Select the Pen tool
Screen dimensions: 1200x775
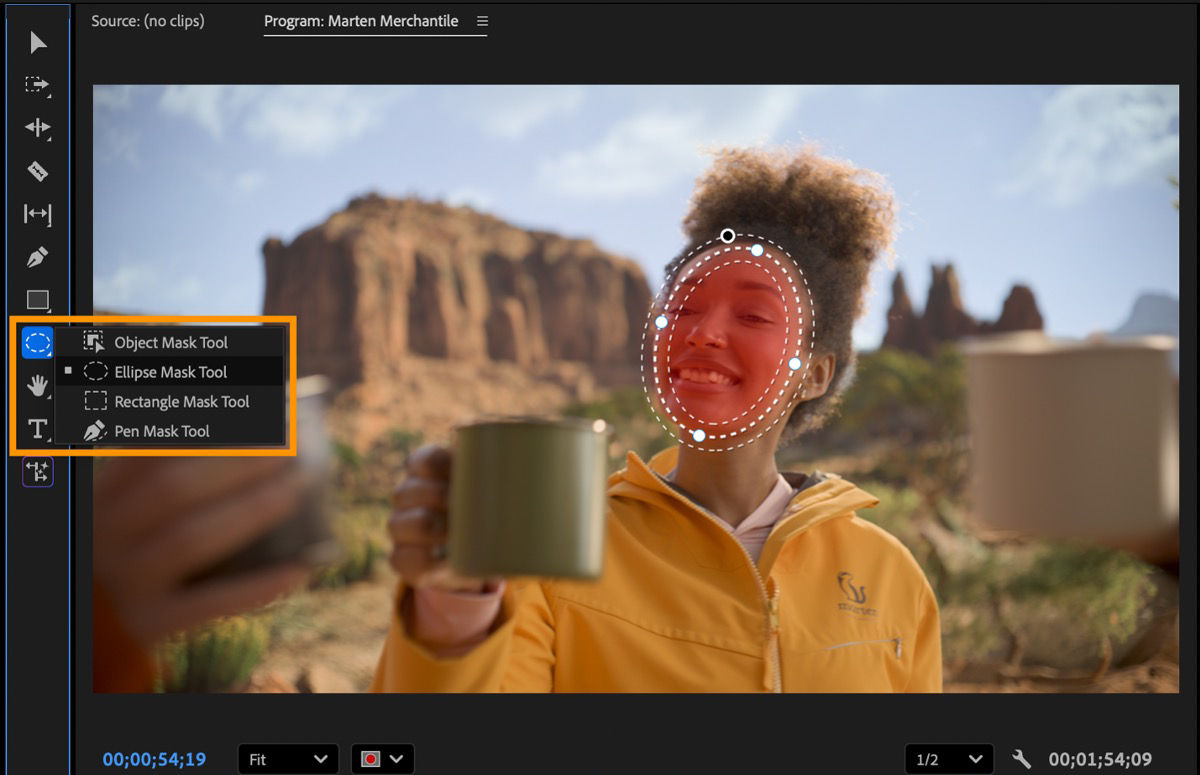(36, 257)
